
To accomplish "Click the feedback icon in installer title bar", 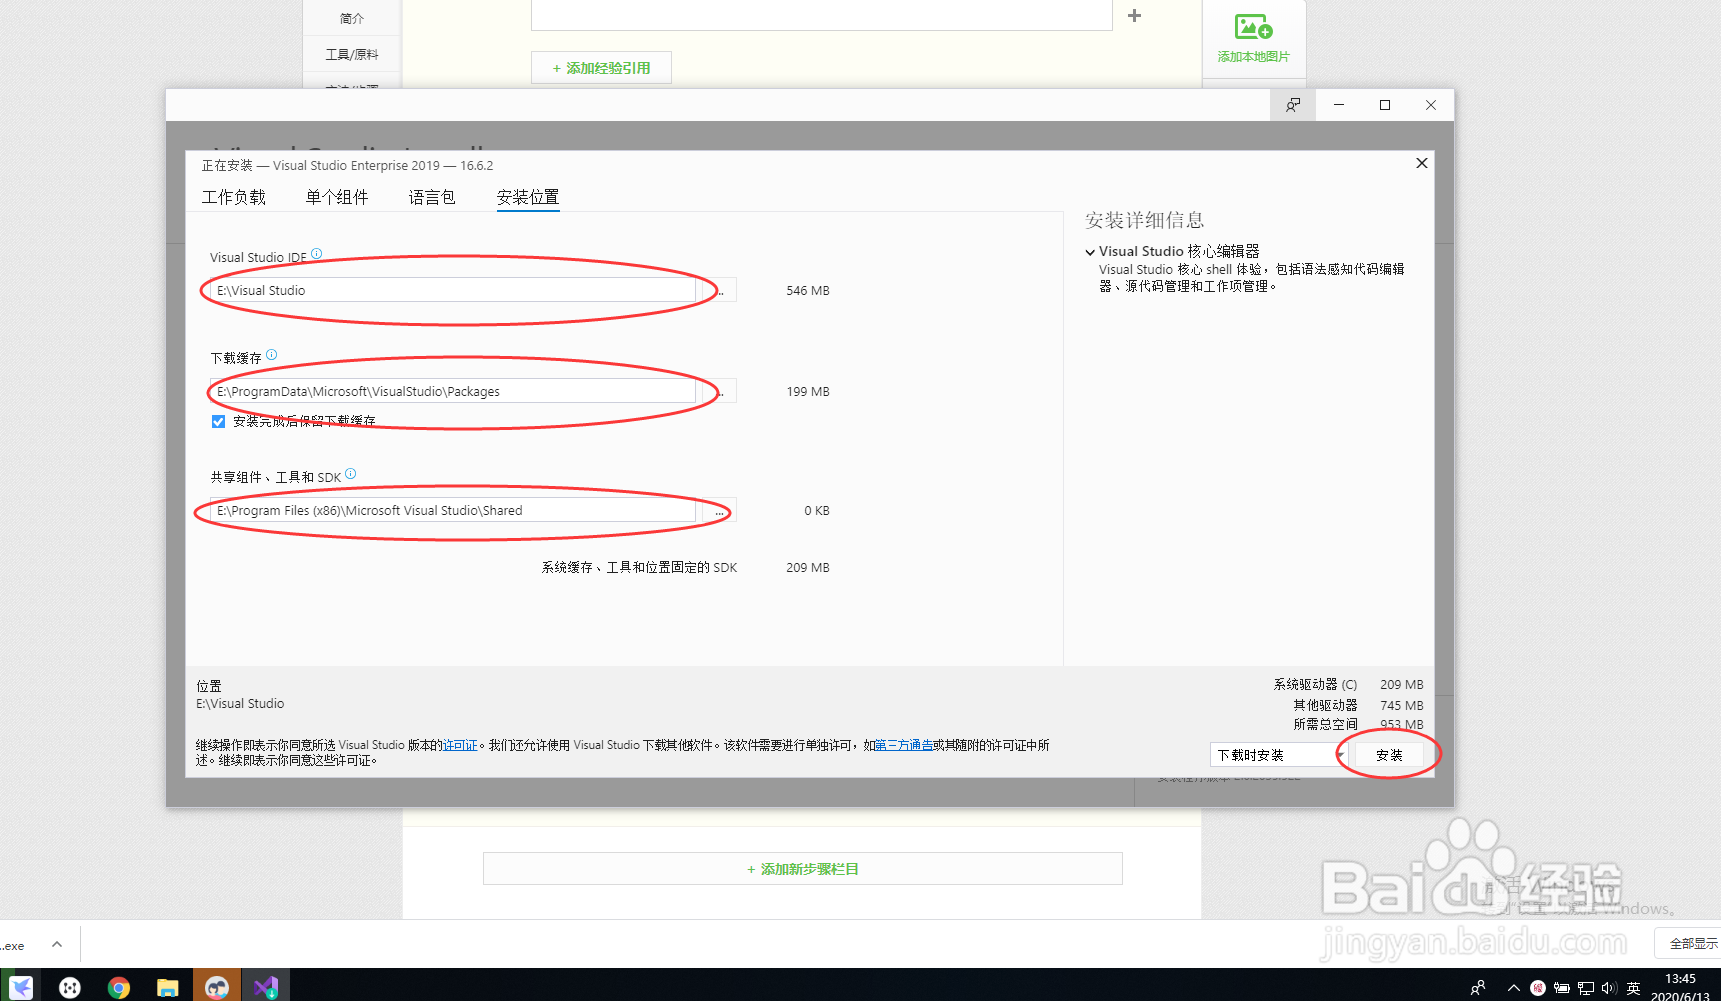I will [x=1293, y=105].
